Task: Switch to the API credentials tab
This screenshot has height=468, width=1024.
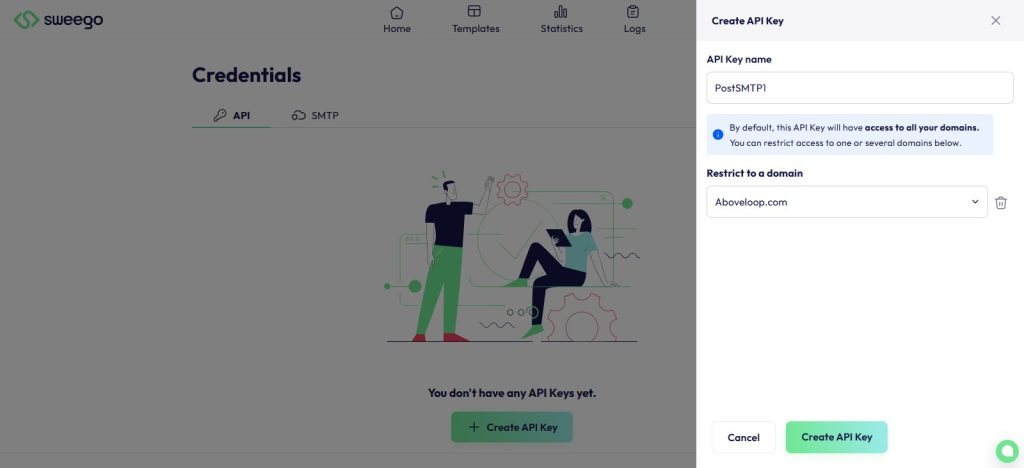Action: 231,116
